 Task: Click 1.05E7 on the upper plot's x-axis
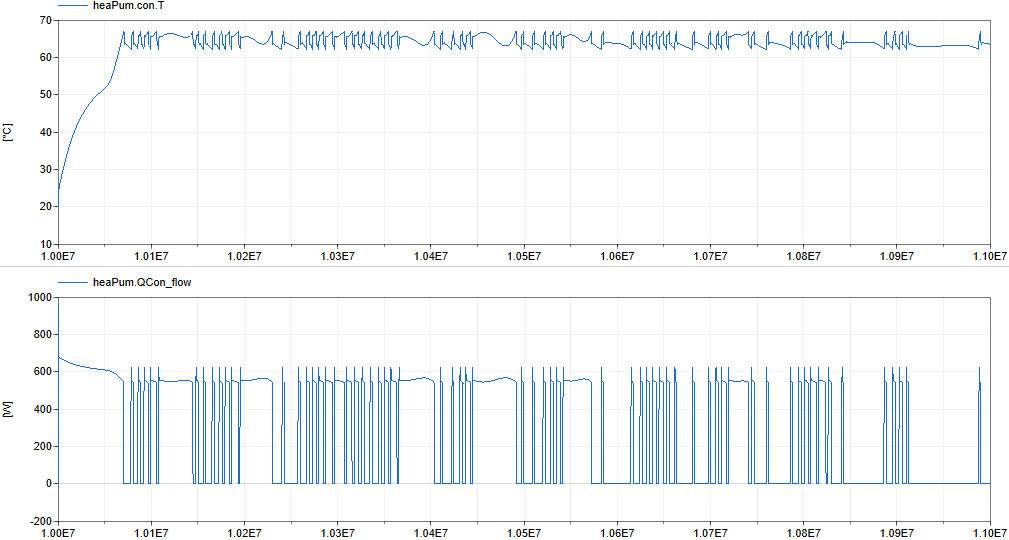pyautogui.click(x=524, y=257)
